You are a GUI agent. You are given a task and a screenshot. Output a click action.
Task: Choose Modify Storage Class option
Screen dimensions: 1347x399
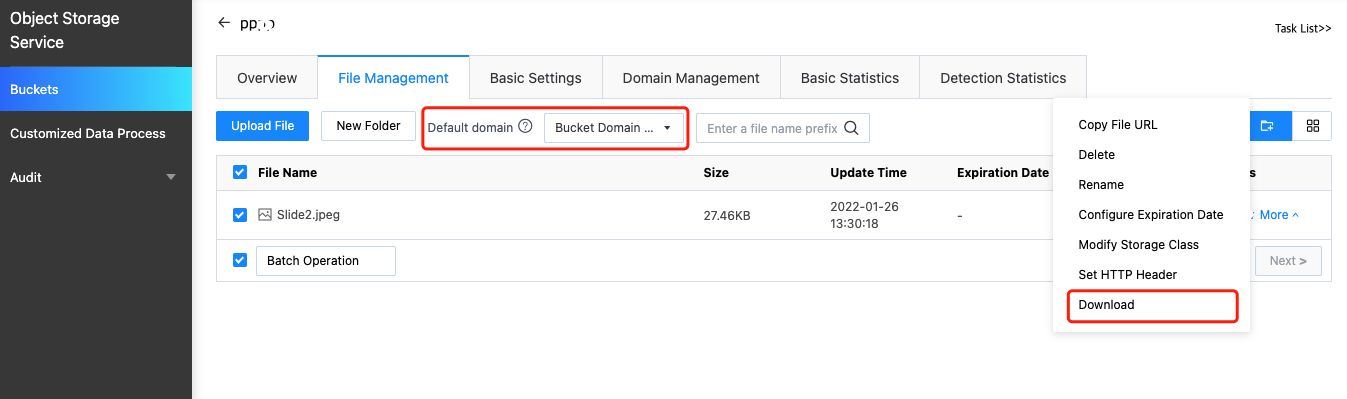pyautogui.click(x=1151, y=245)
